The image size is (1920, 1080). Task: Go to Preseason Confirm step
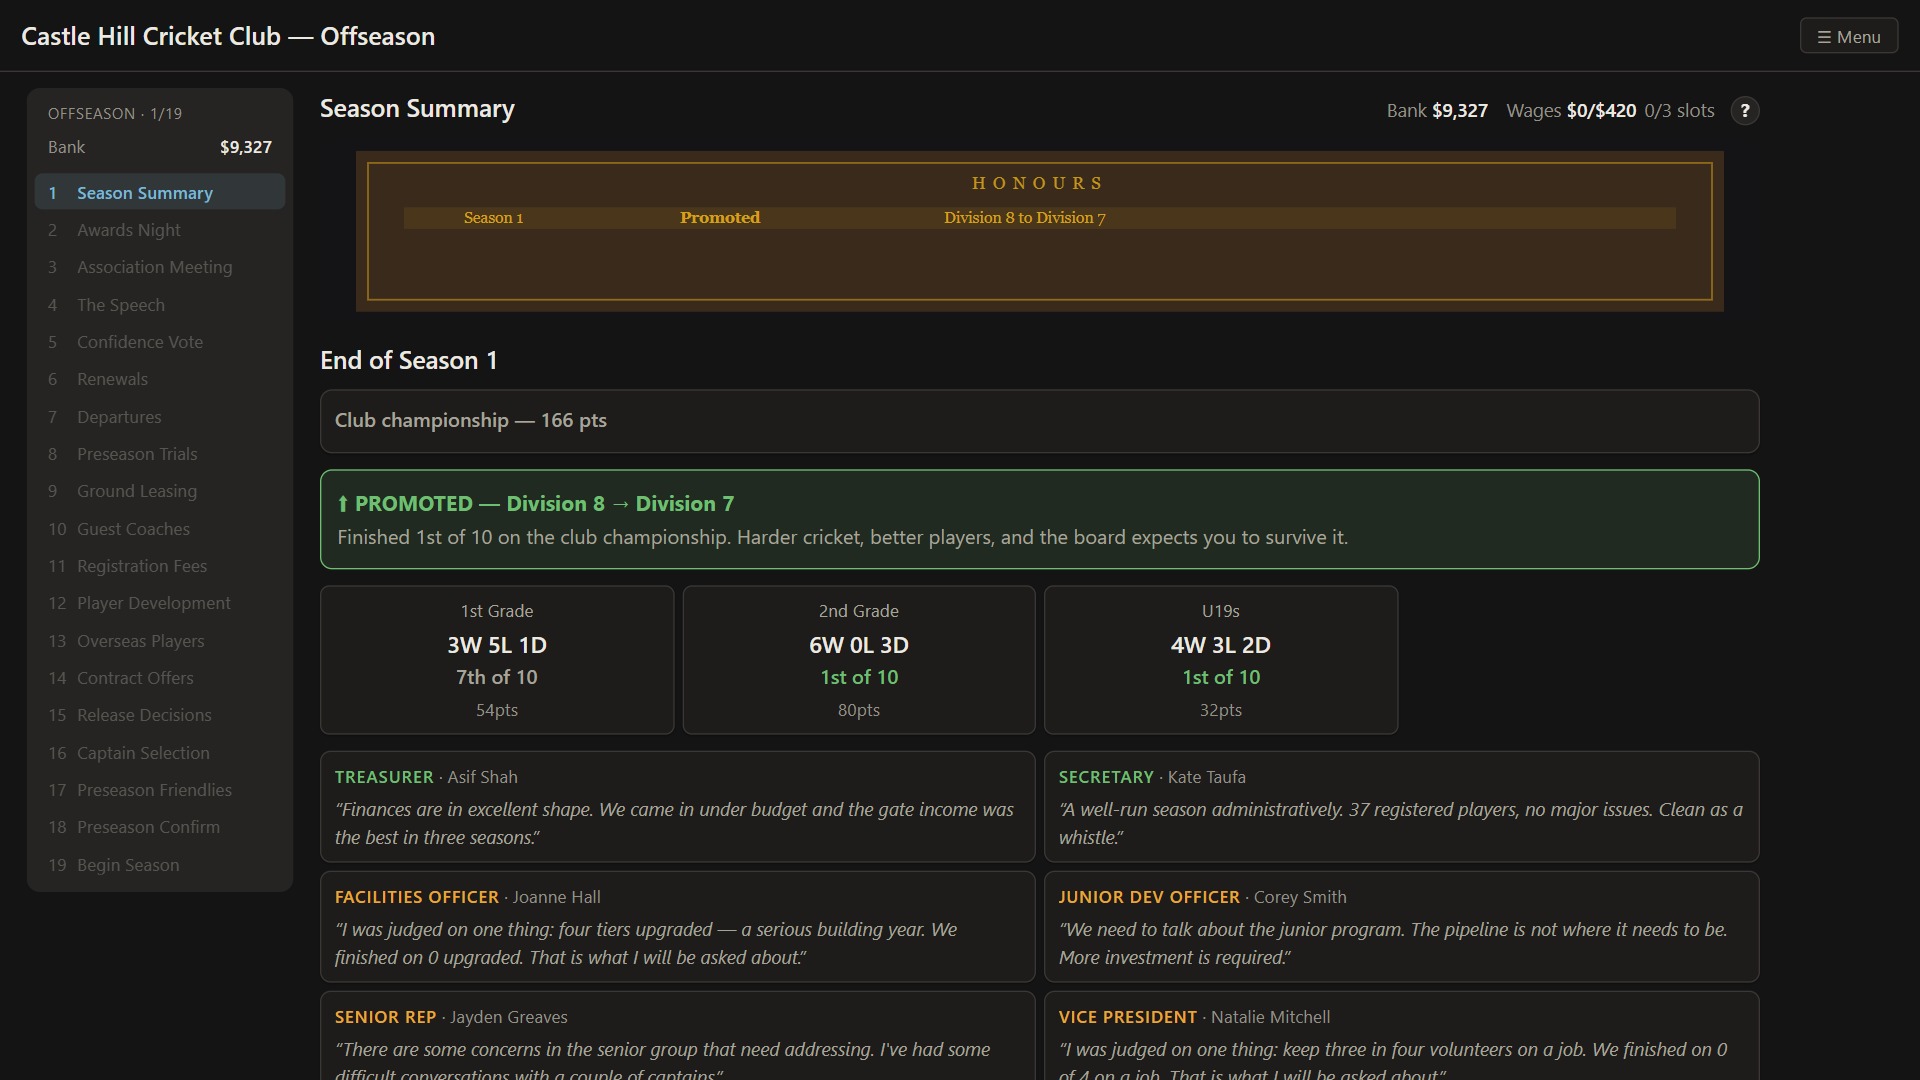click(160, 827)
